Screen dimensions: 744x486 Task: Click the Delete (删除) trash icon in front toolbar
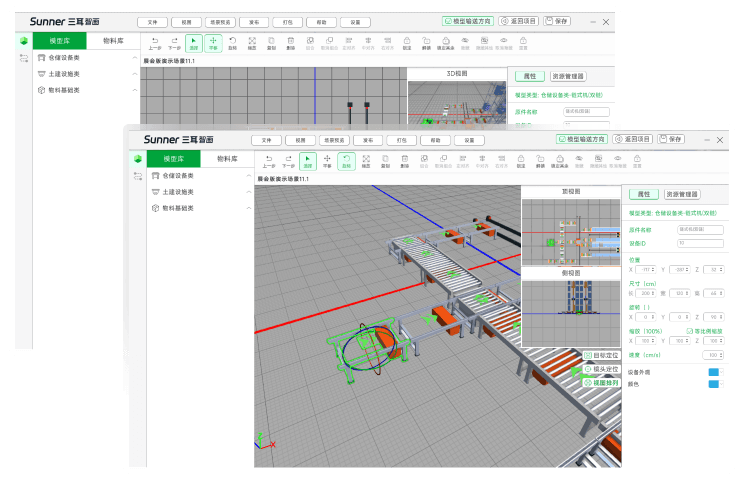[x=405, y=161]
